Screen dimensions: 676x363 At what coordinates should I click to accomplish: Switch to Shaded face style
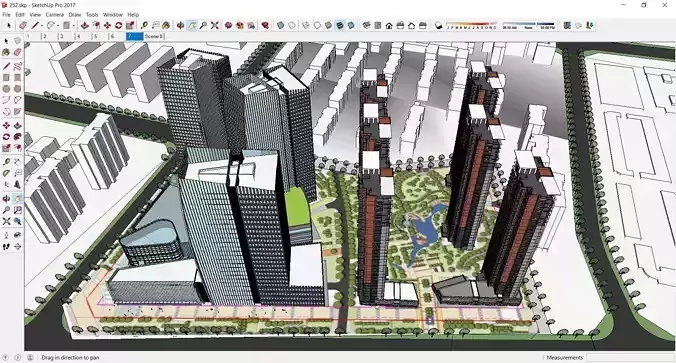tap(328, 25)
